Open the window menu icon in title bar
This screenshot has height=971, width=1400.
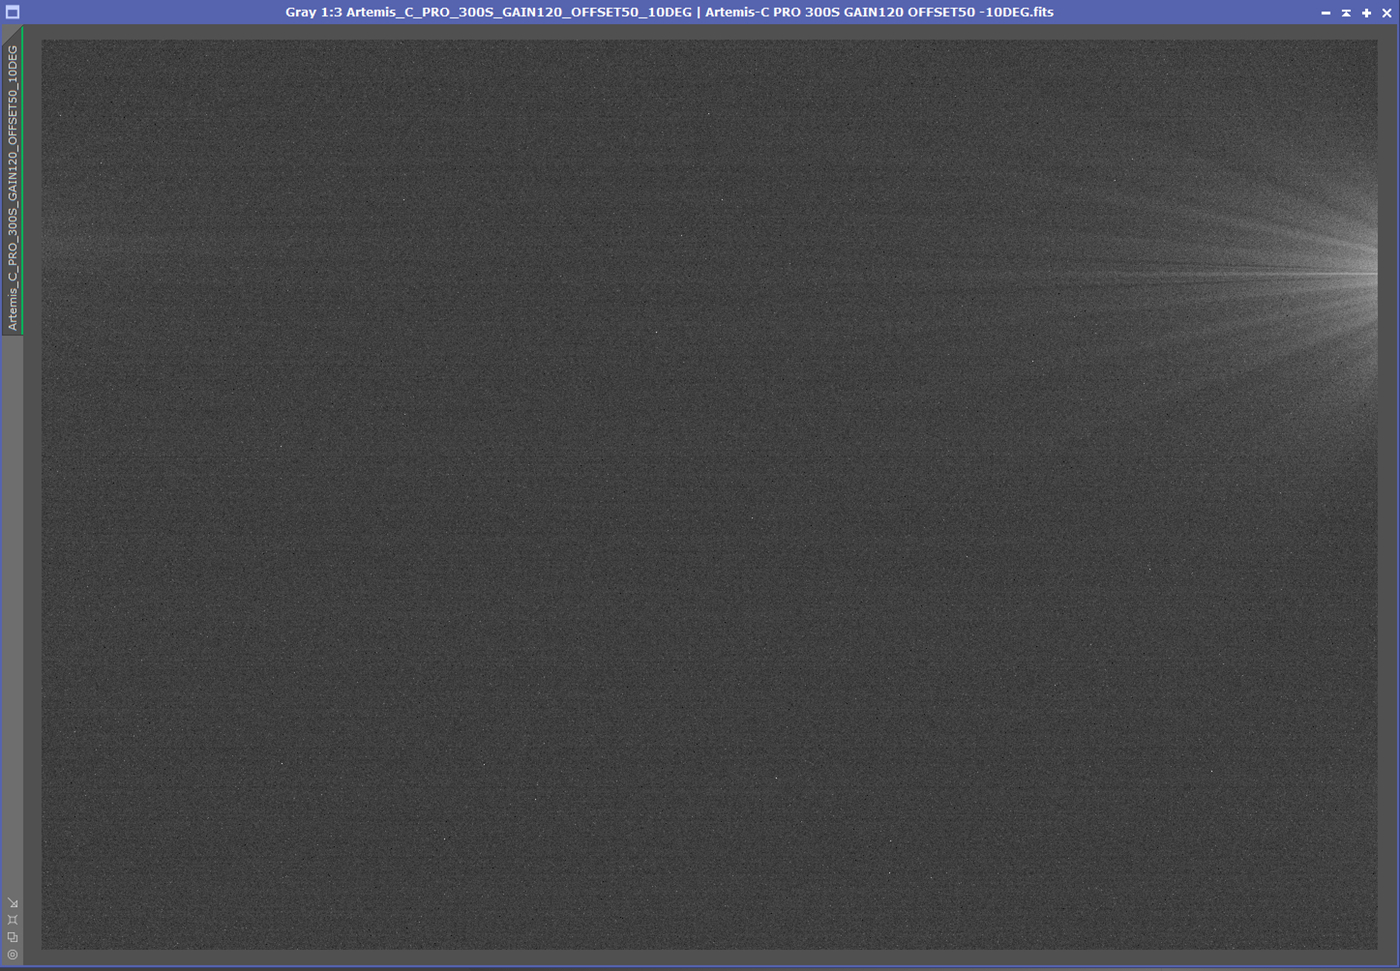[12, 12]
